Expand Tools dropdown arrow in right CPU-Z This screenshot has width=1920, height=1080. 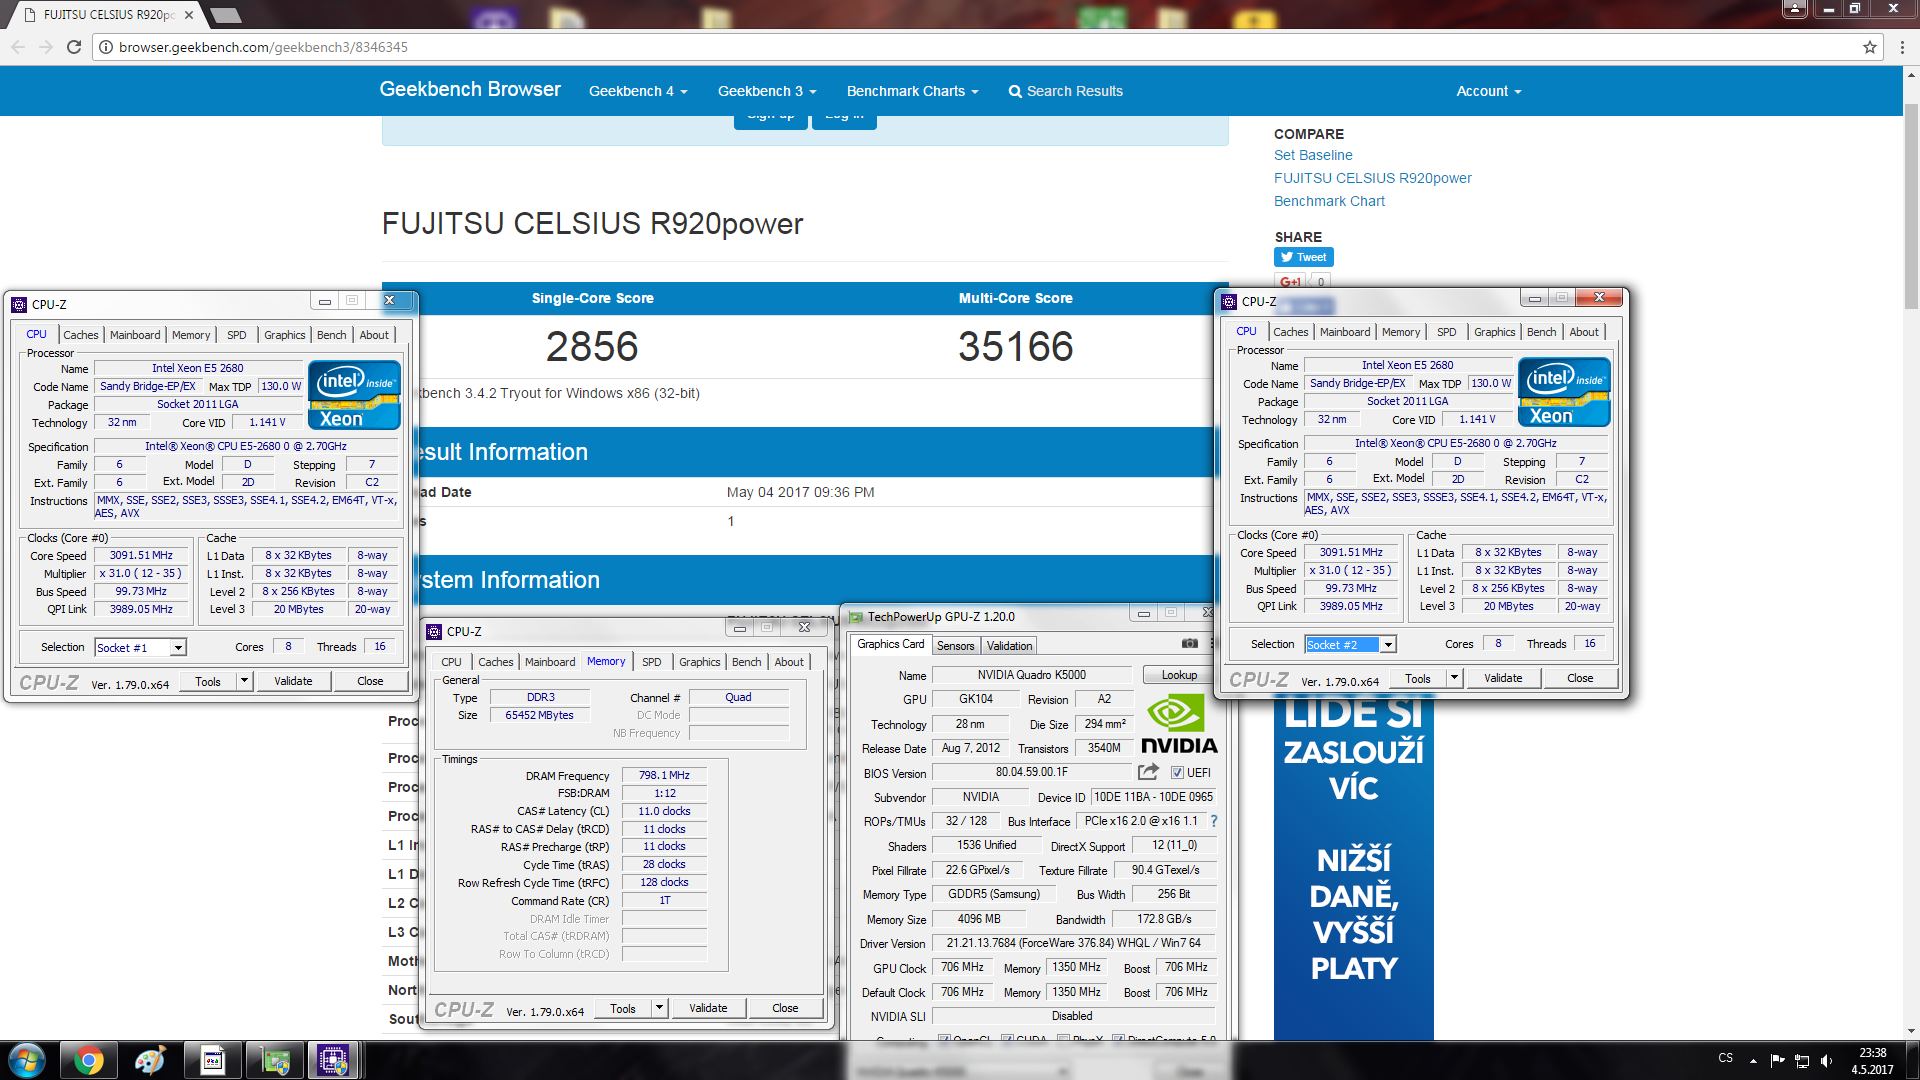click(1454, 678)
